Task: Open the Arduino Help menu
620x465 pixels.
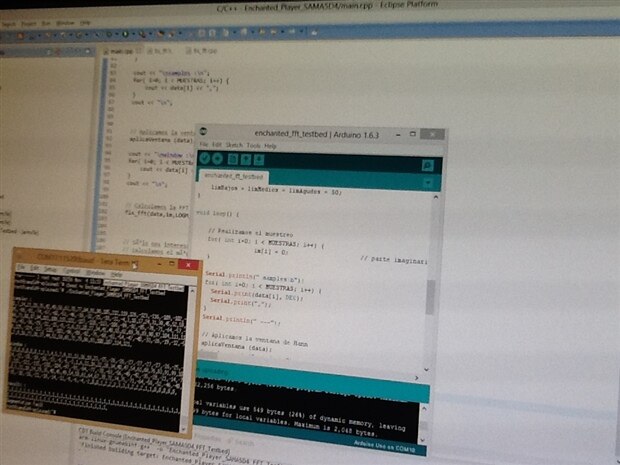Action: coord(270,146)
